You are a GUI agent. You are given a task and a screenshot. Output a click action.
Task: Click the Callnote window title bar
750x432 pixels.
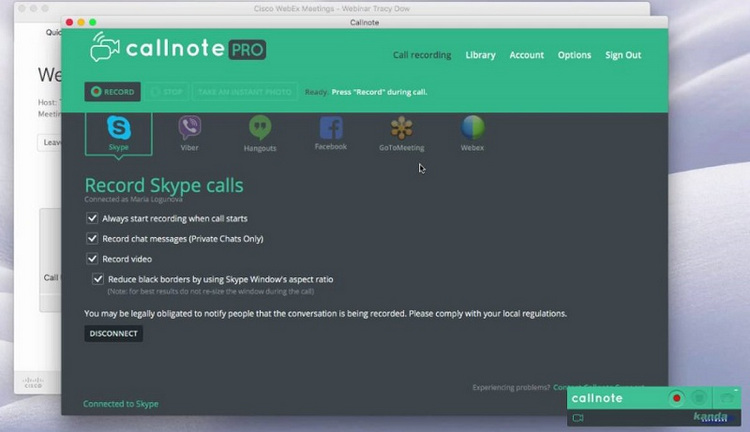pos(364,22)
